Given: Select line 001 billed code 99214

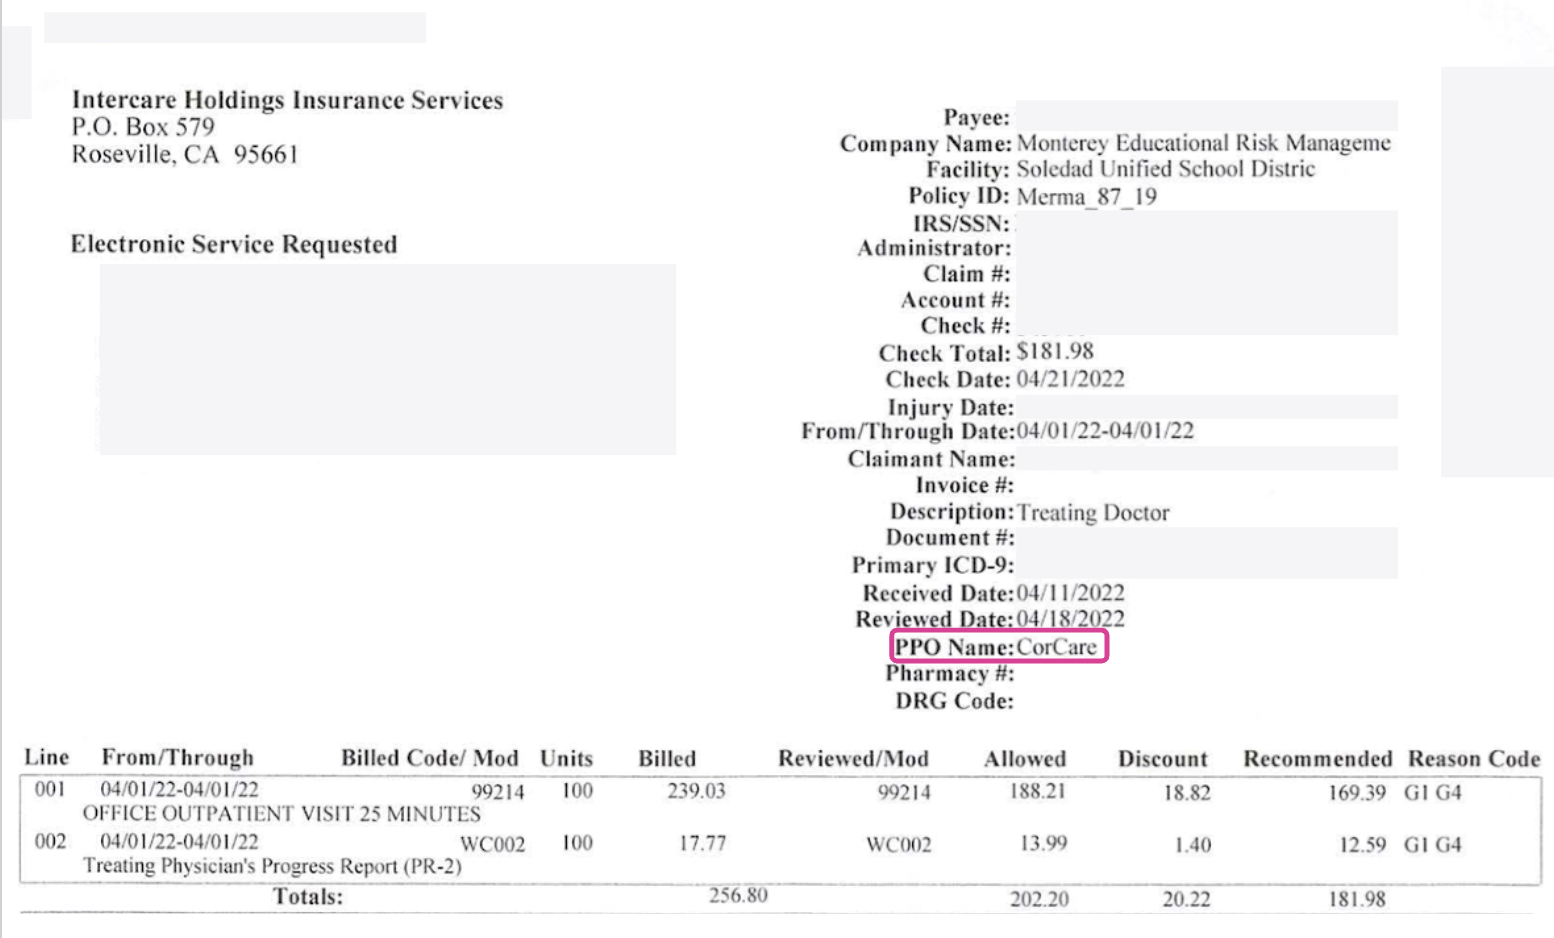Looking at the screenshot, I should [x=497, y=792].
